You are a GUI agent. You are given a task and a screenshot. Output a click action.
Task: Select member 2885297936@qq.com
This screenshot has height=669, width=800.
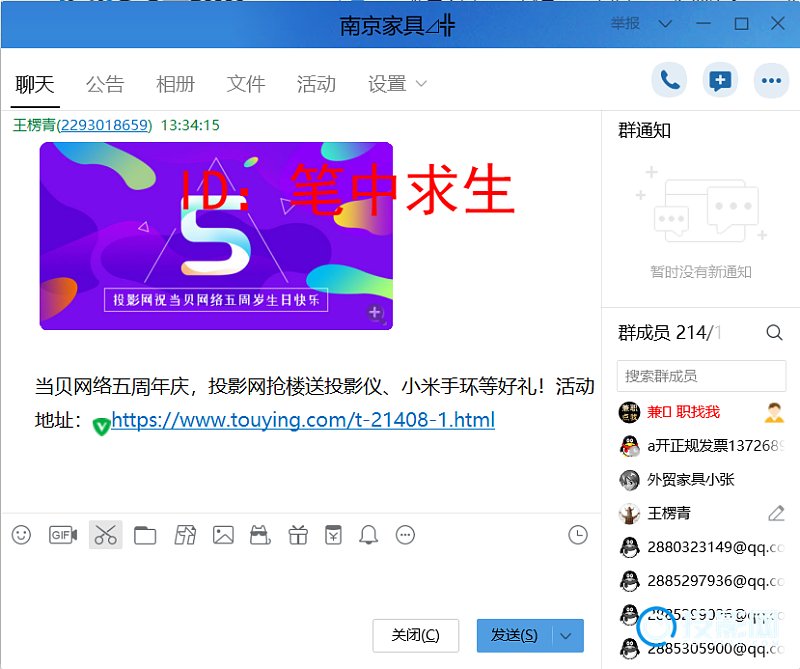pyautogui.click(x=701, y=581)
